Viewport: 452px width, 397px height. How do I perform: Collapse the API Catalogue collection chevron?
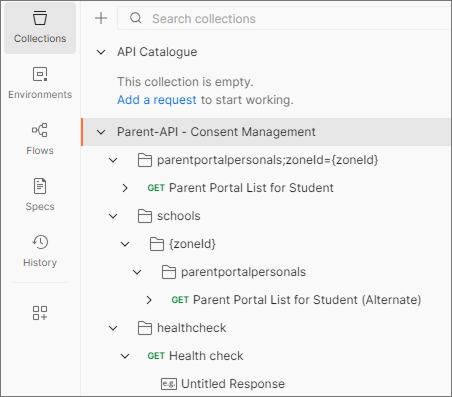tap(101, 52)
